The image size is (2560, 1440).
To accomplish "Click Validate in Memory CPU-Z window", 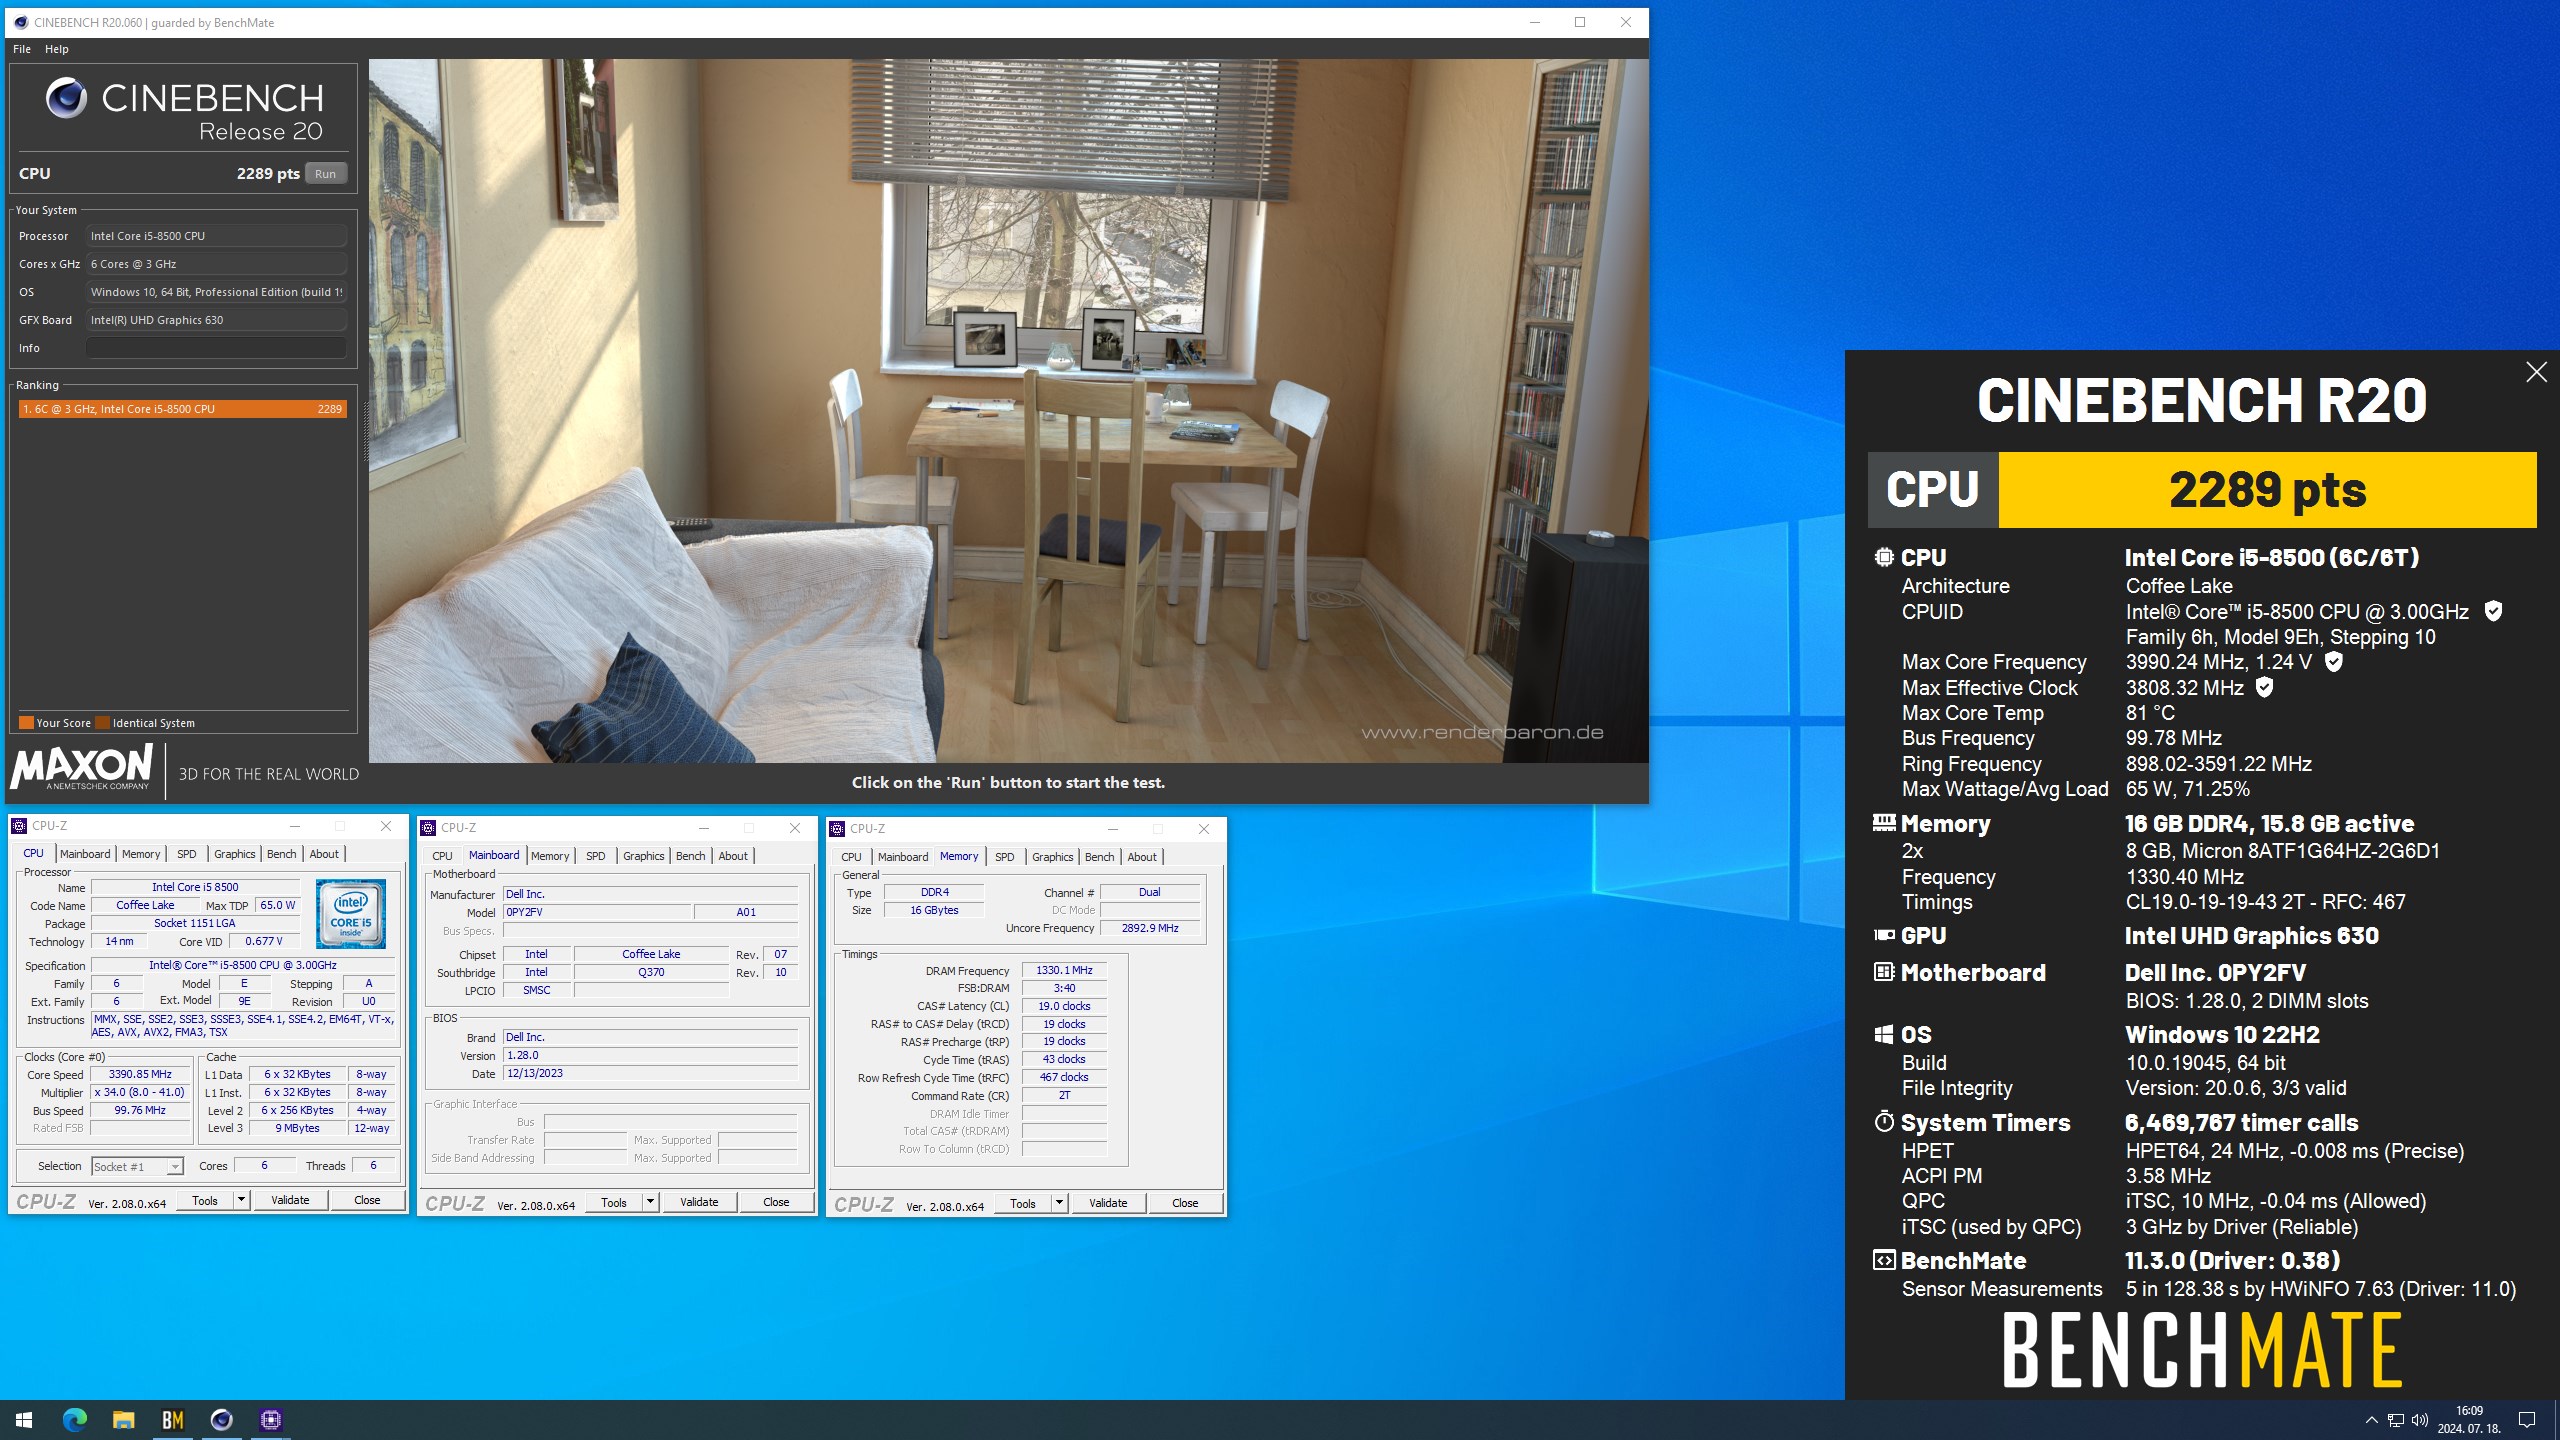I will tap(1108, 1204).
